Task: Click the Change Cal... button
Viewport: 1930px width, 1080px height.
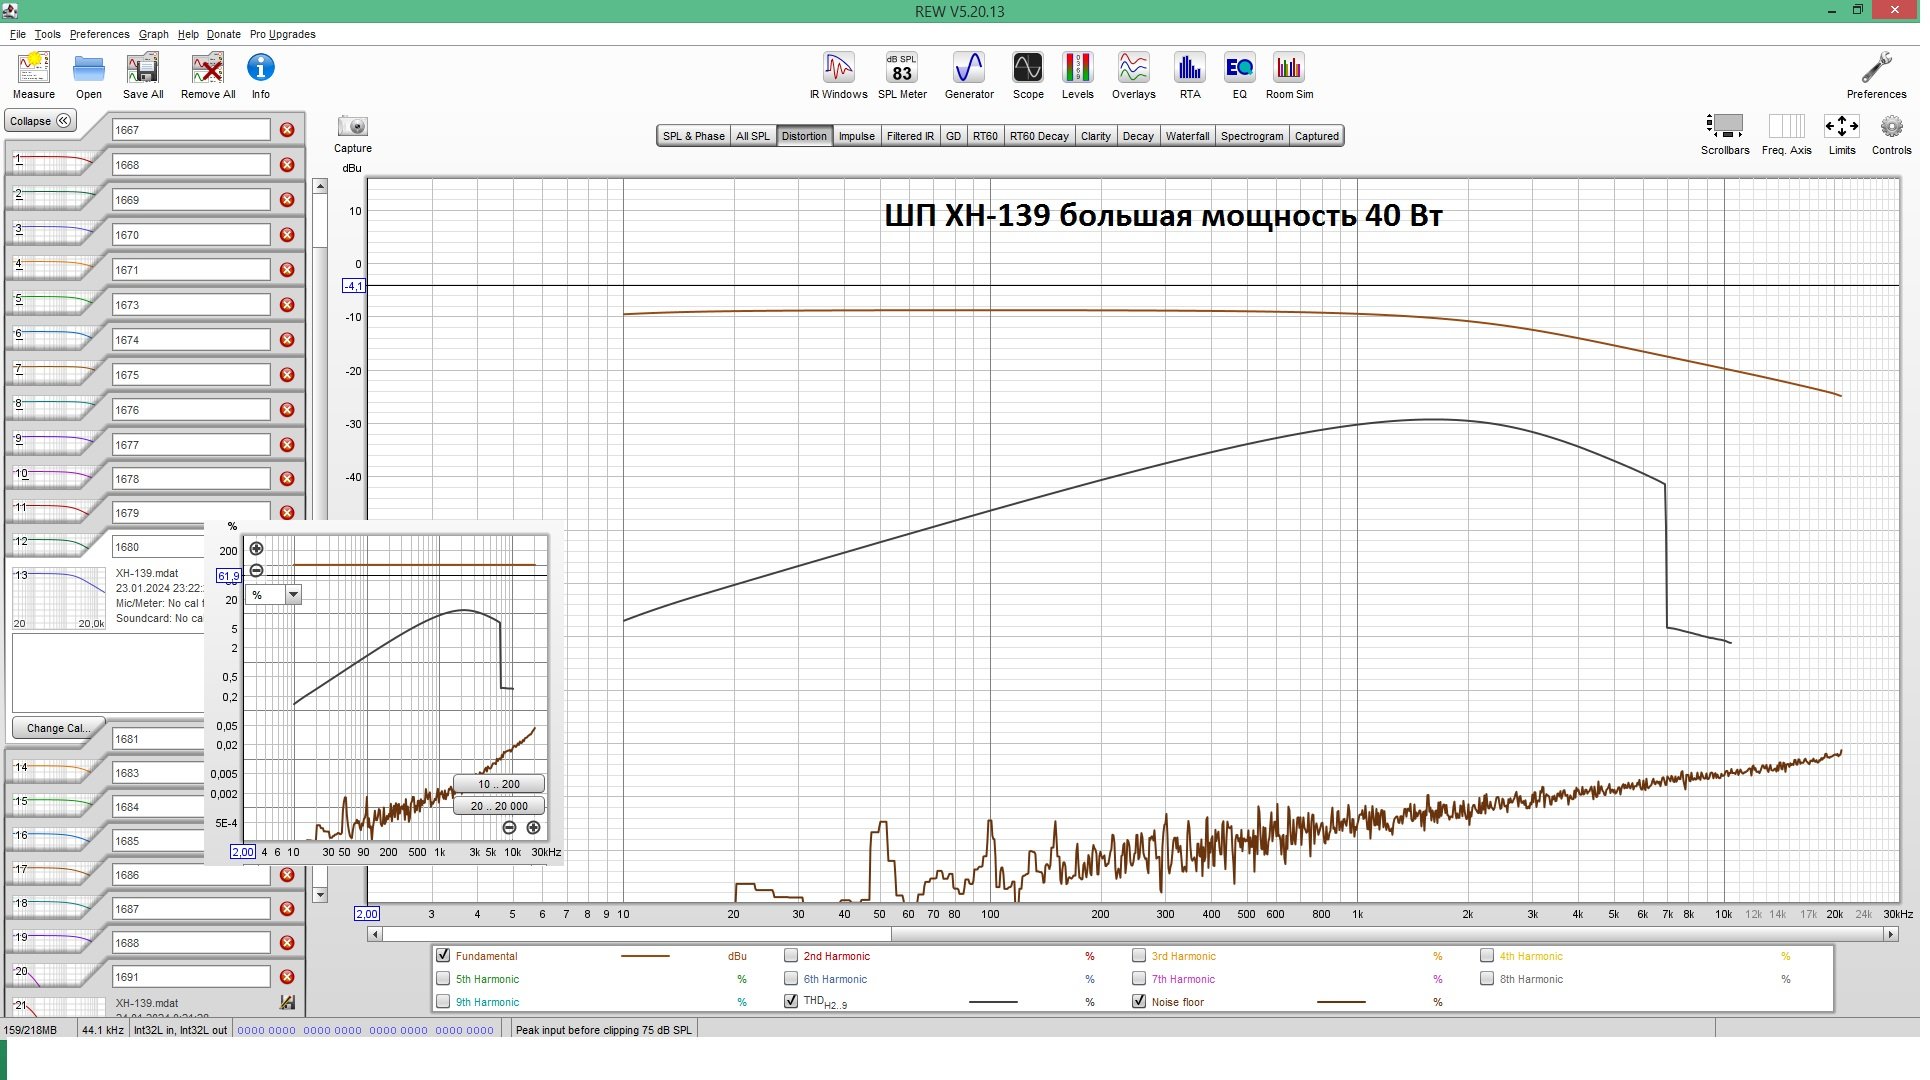Action: click(x=56, y=728)
